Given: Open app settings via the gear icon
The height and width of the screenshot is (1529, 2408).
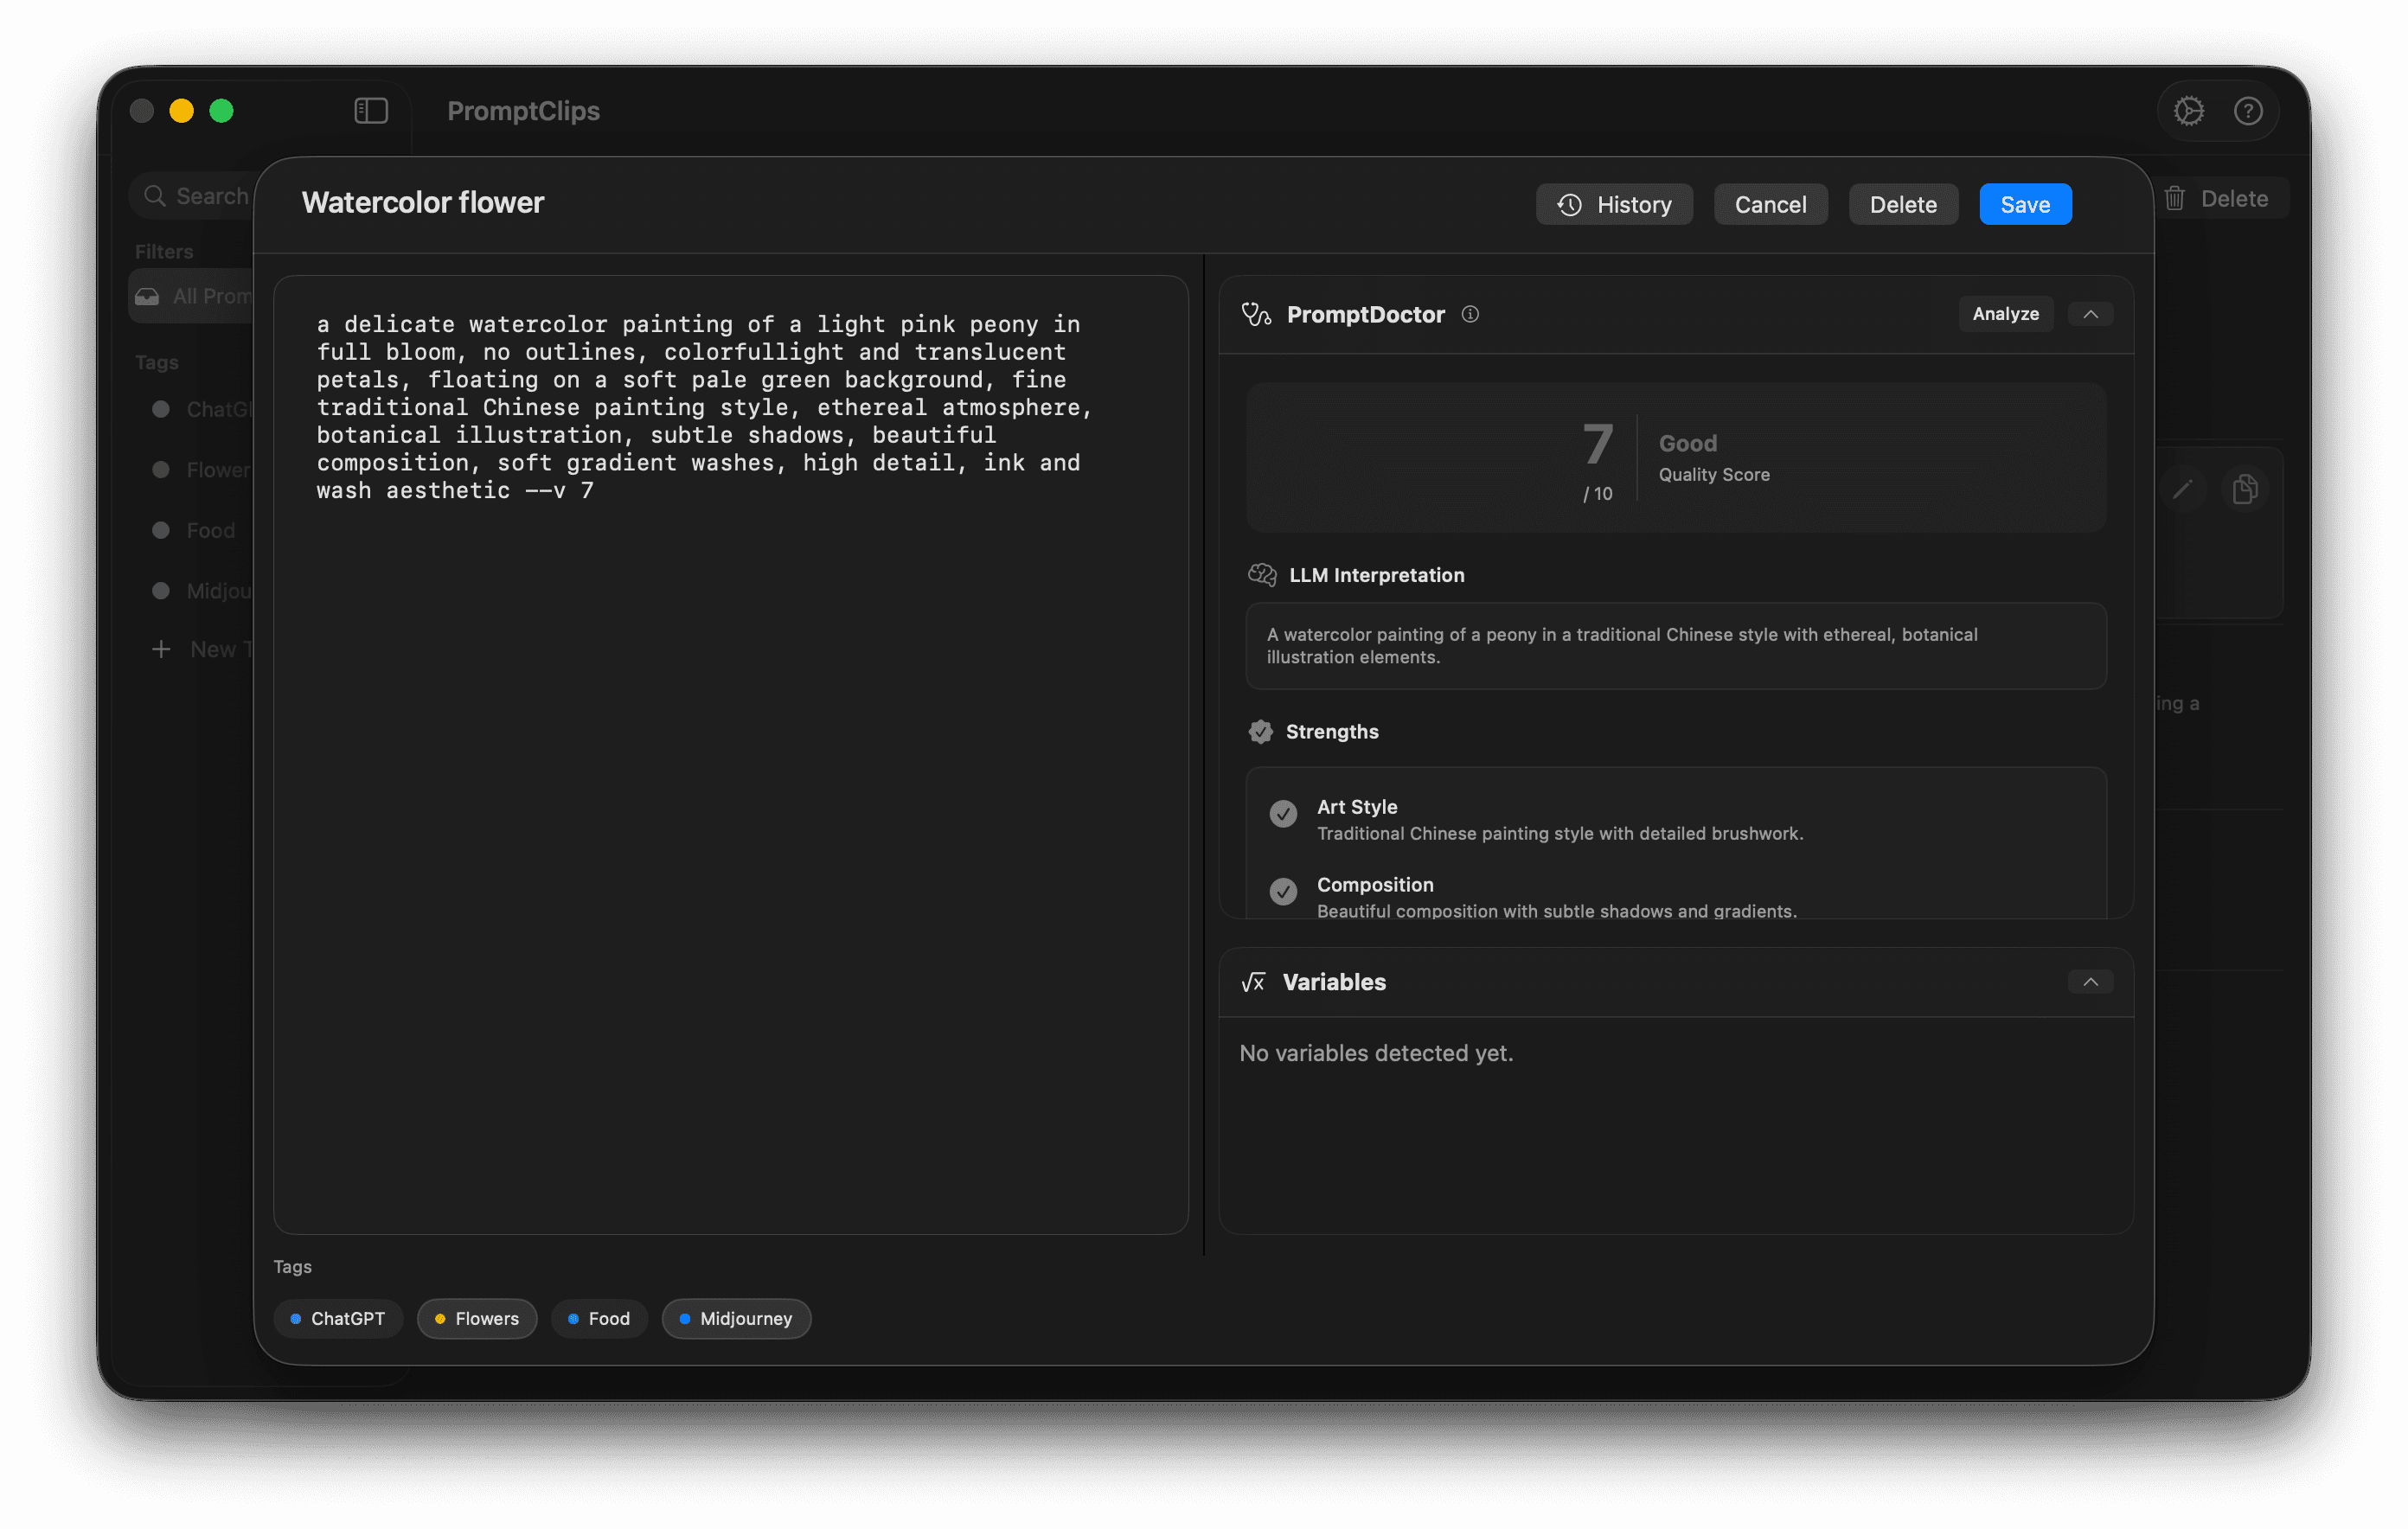Looking at the screenshot, I should [2189, 110].
